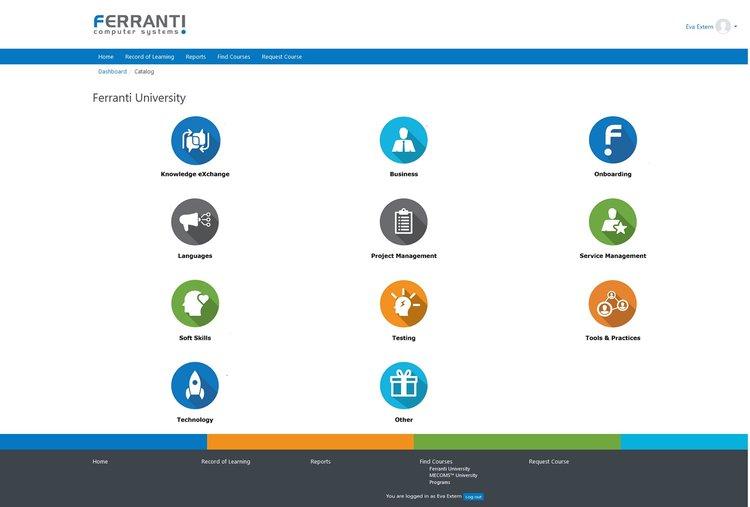
Task: Click the Languages category label
Action: tap(195, 256)
